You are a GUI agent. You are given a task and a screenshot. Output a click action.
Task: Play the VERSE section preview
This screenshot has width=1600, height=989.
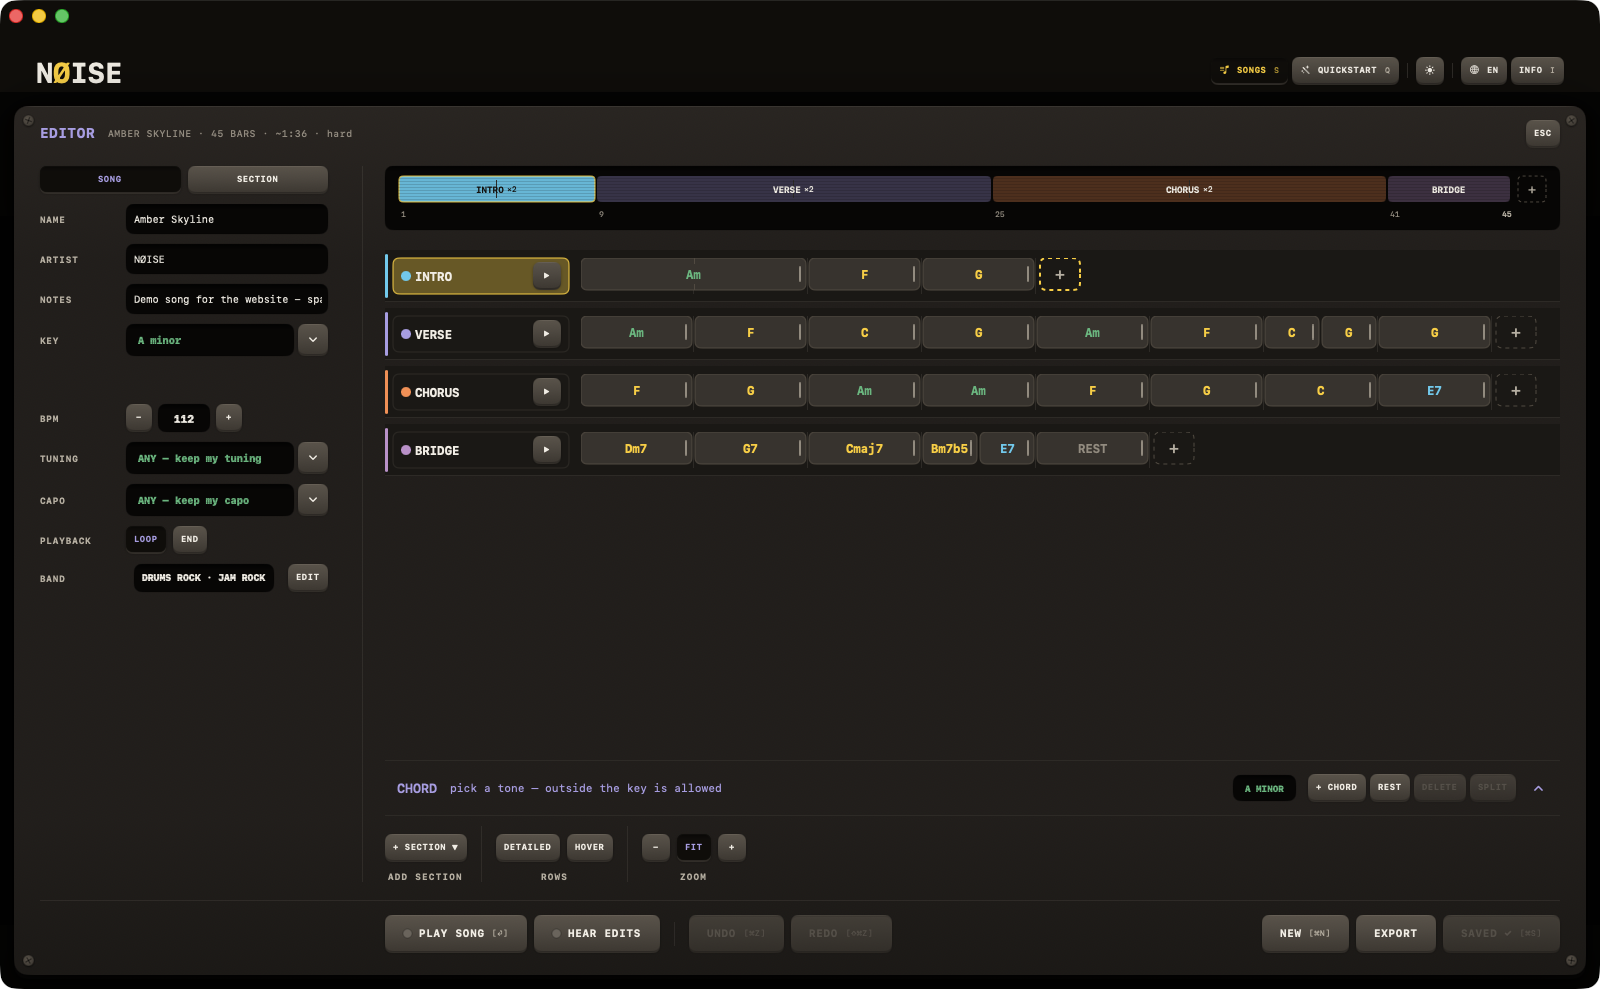(x=546, y=334)
